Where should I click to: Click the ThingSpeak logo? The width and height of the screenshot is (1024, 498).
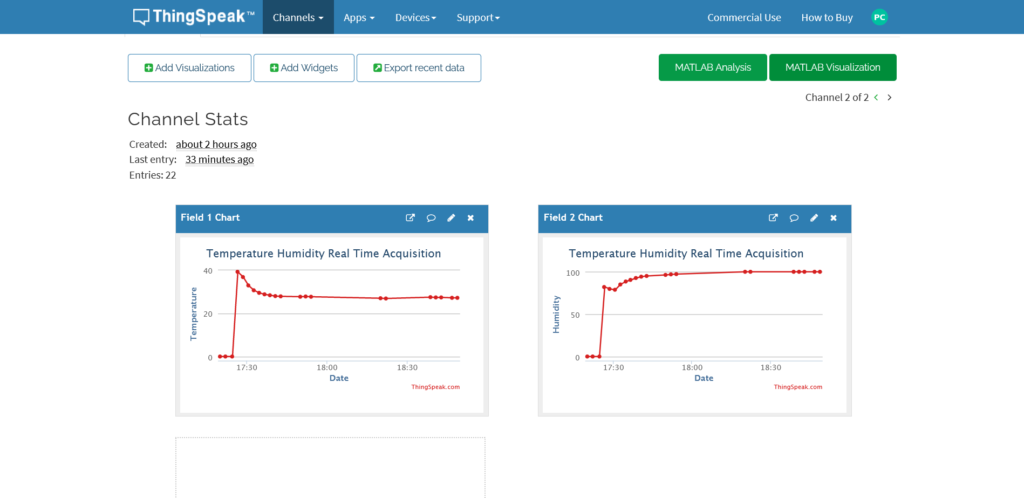click(193, 17)
